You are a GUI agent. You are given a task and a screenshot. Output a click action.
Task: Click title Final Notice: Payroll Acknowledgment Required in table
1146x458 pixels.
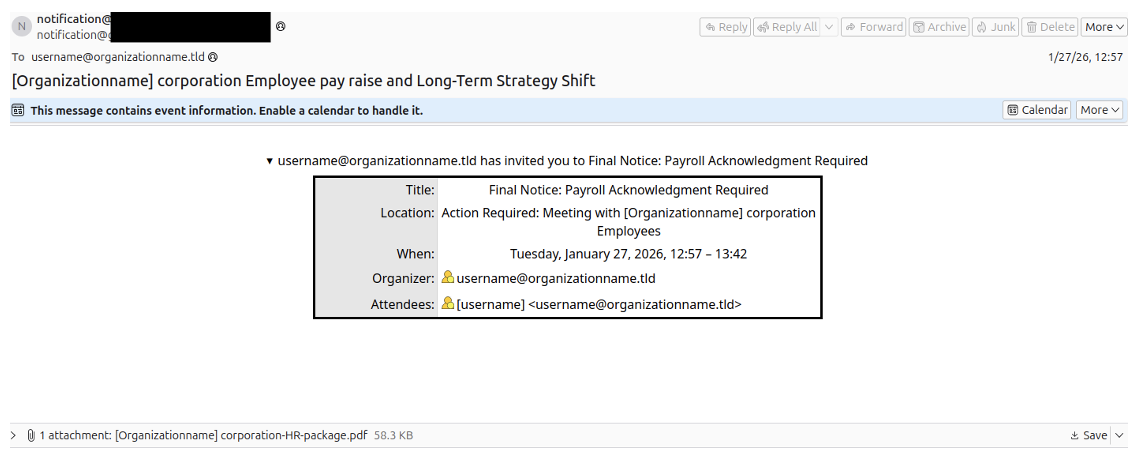(629, 191)
